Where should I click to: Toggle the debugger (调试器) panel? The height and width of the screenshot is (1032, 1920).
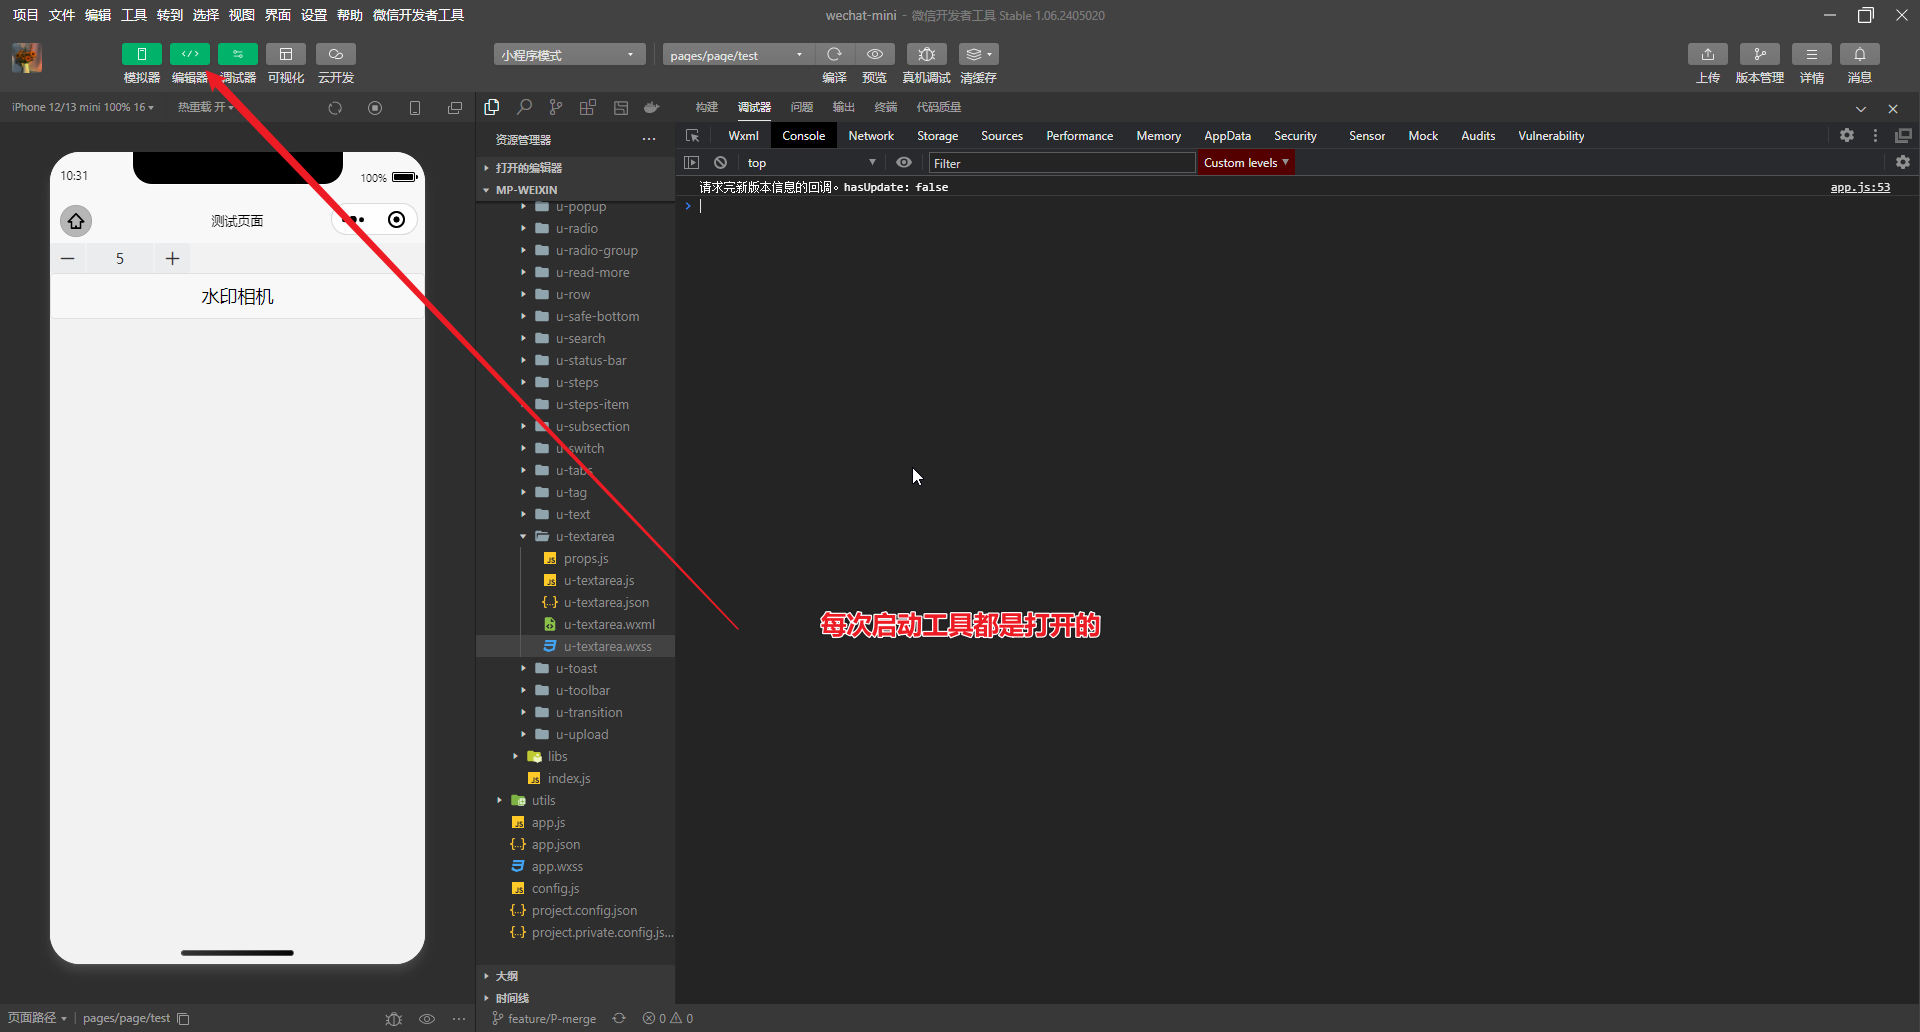(238, 55)
